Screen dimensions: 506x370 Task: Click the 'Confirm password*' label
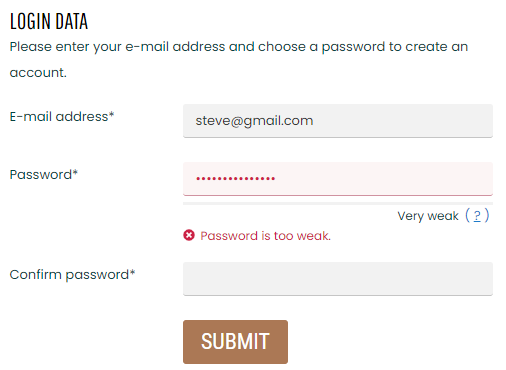point(72,275)
